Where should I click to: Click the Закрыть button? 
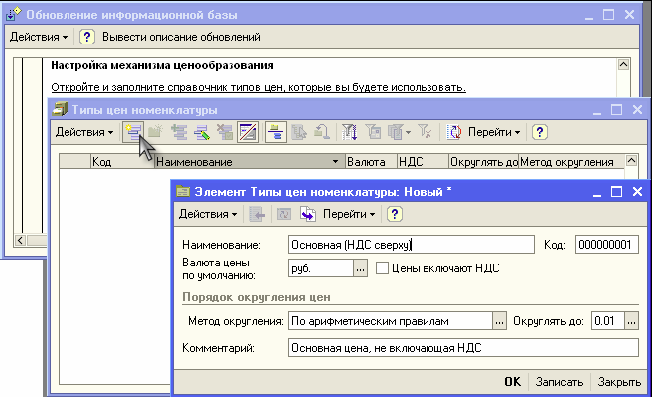pos(619,382)
